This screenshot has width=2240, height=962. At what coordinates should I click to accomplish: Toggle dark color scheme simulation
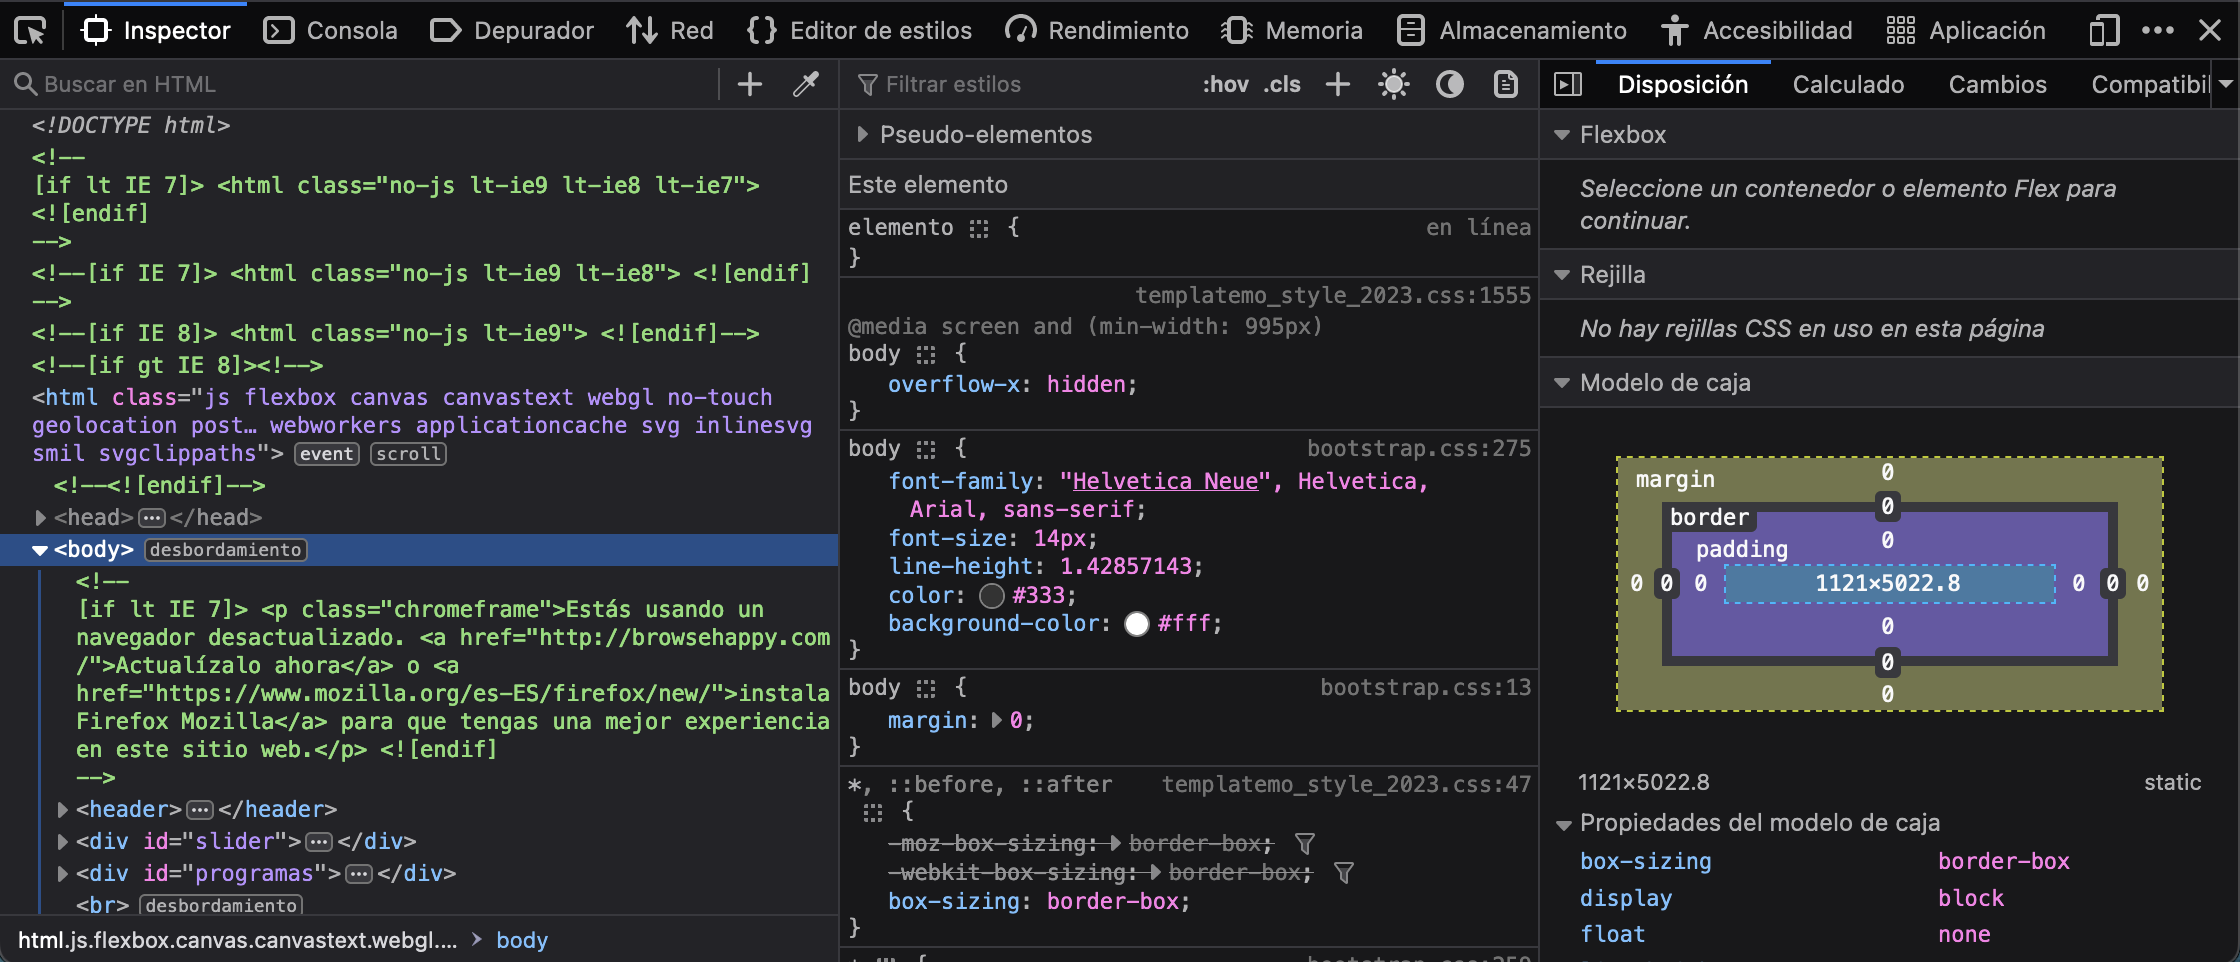1449,85
